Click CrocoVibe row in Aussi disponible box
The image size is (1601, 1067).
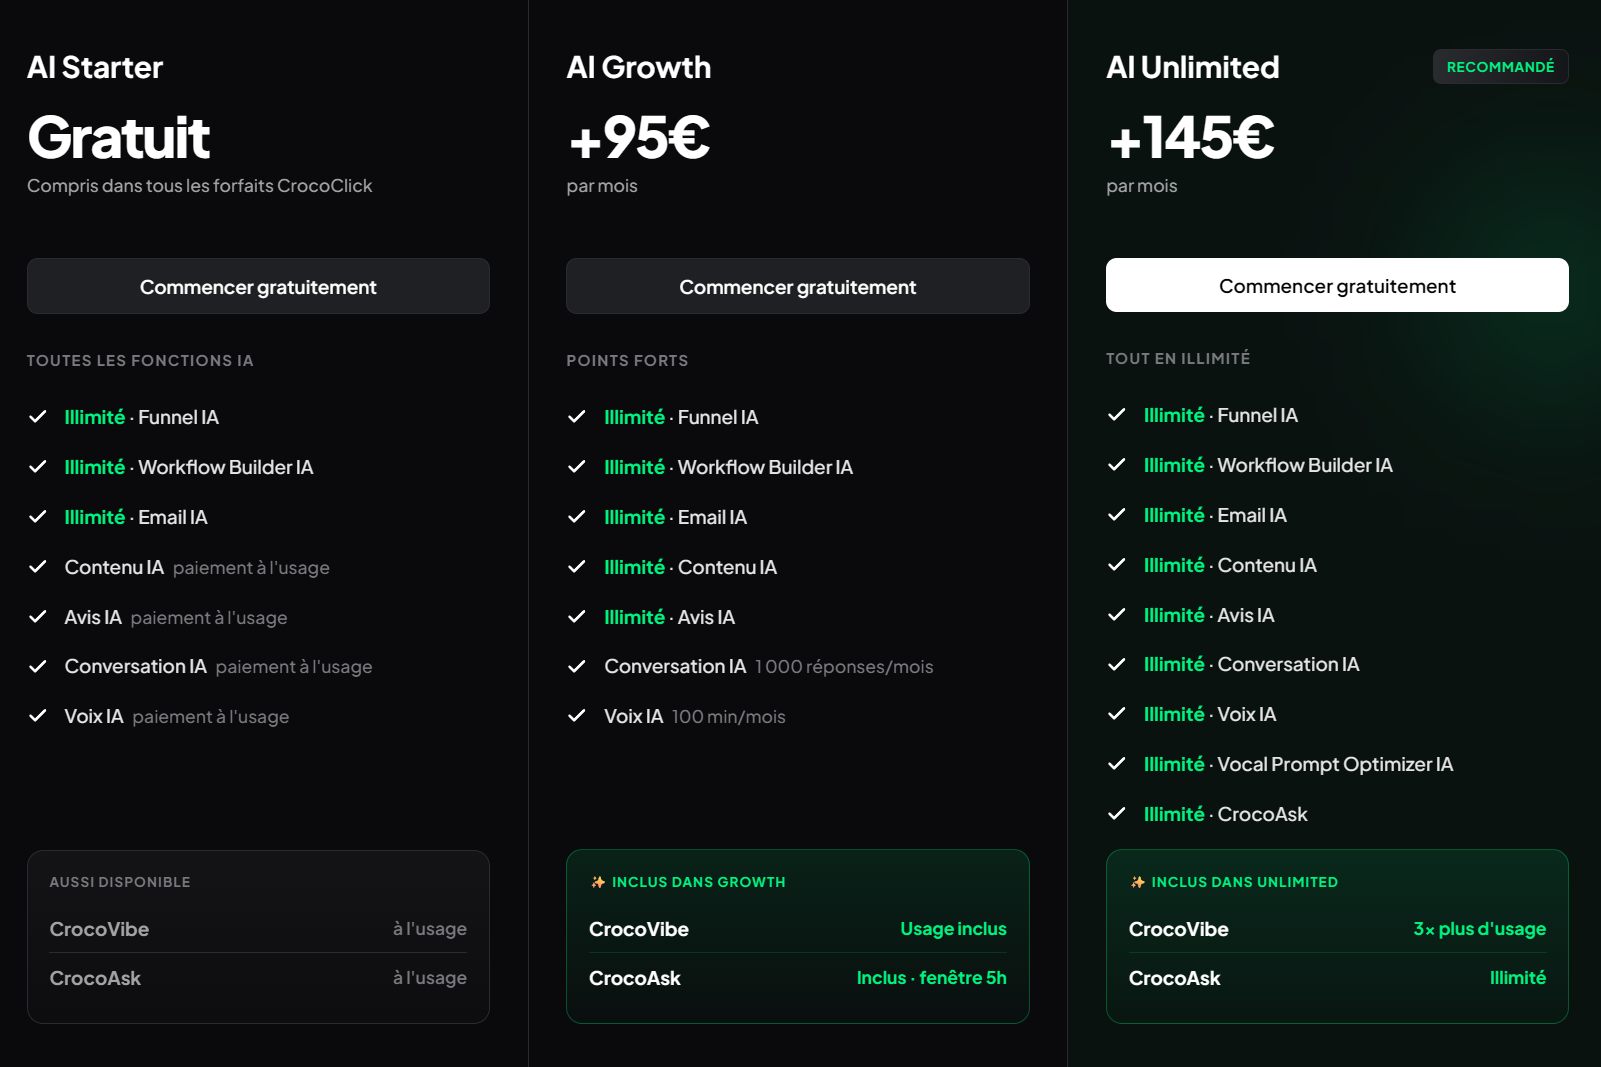[x=258, y=929]
